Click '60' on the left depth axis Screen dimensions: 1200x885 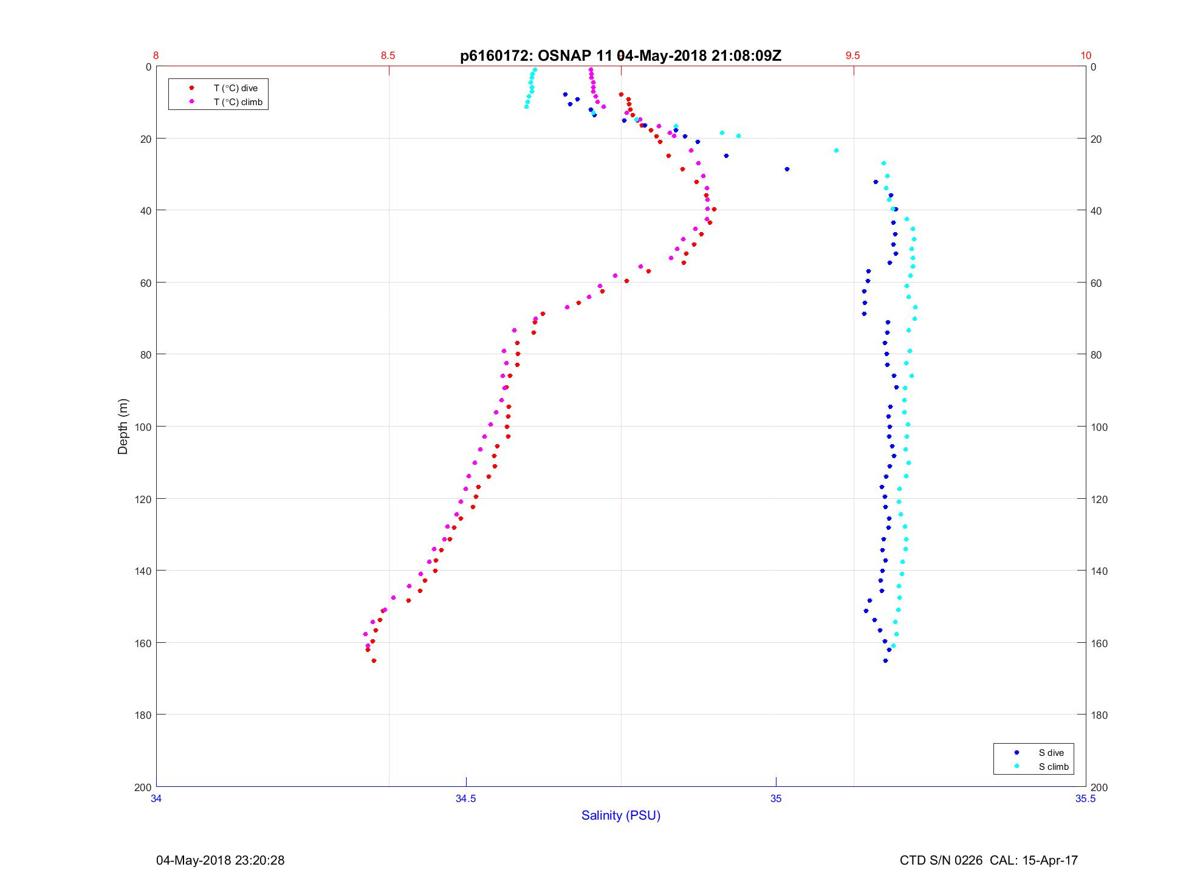[145, 283]
